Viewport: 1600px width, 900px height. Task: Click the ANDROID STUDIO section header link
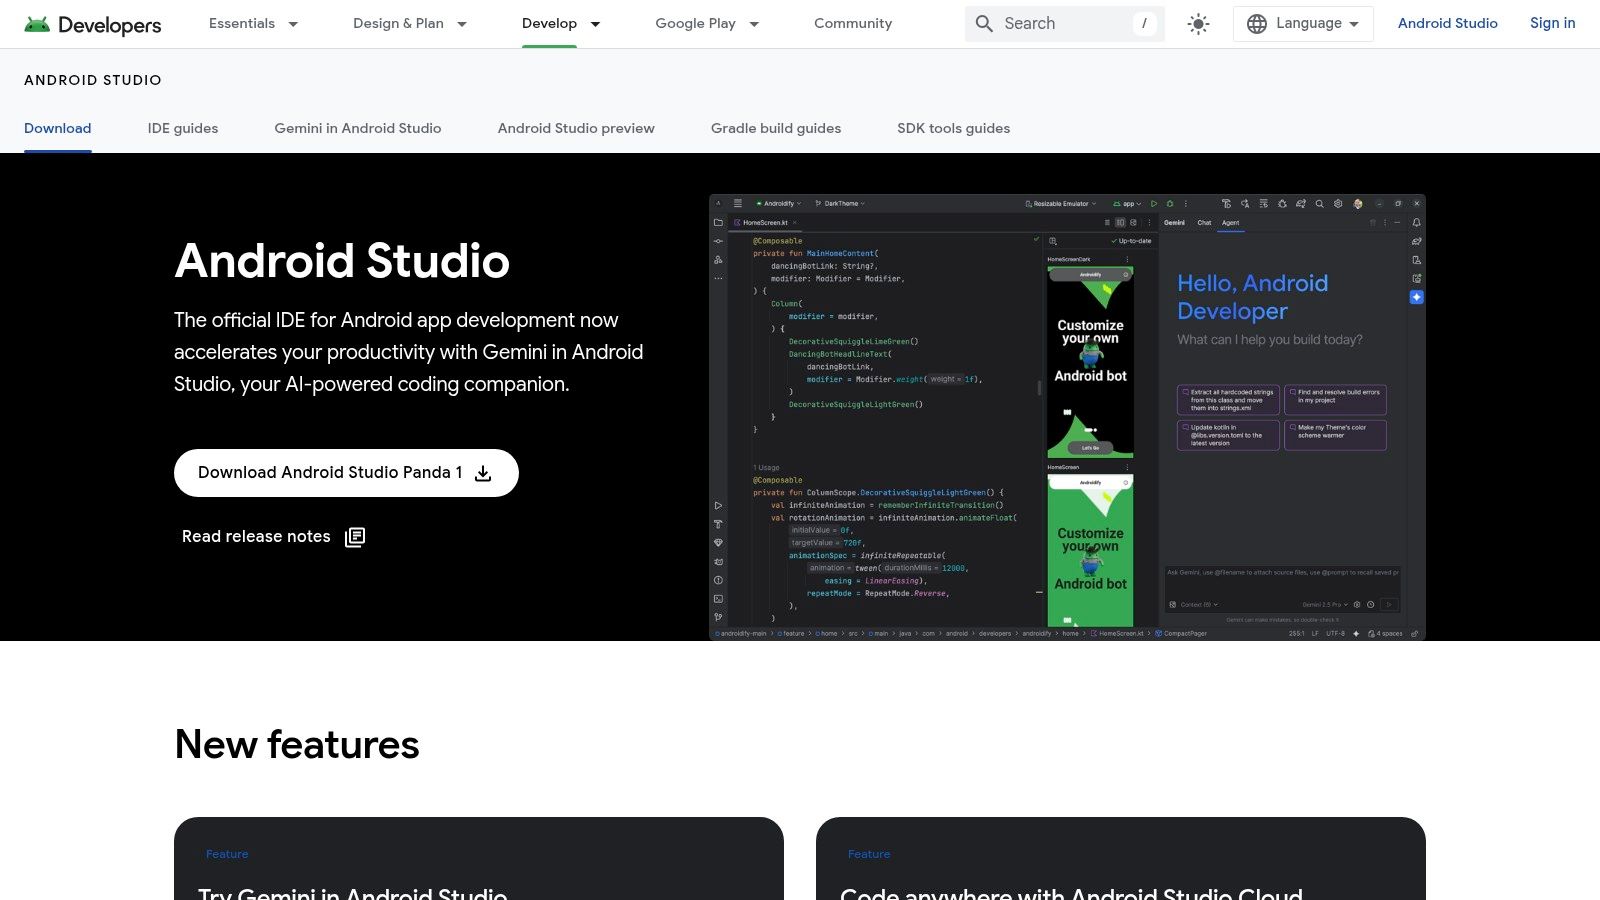click(93, 80)
